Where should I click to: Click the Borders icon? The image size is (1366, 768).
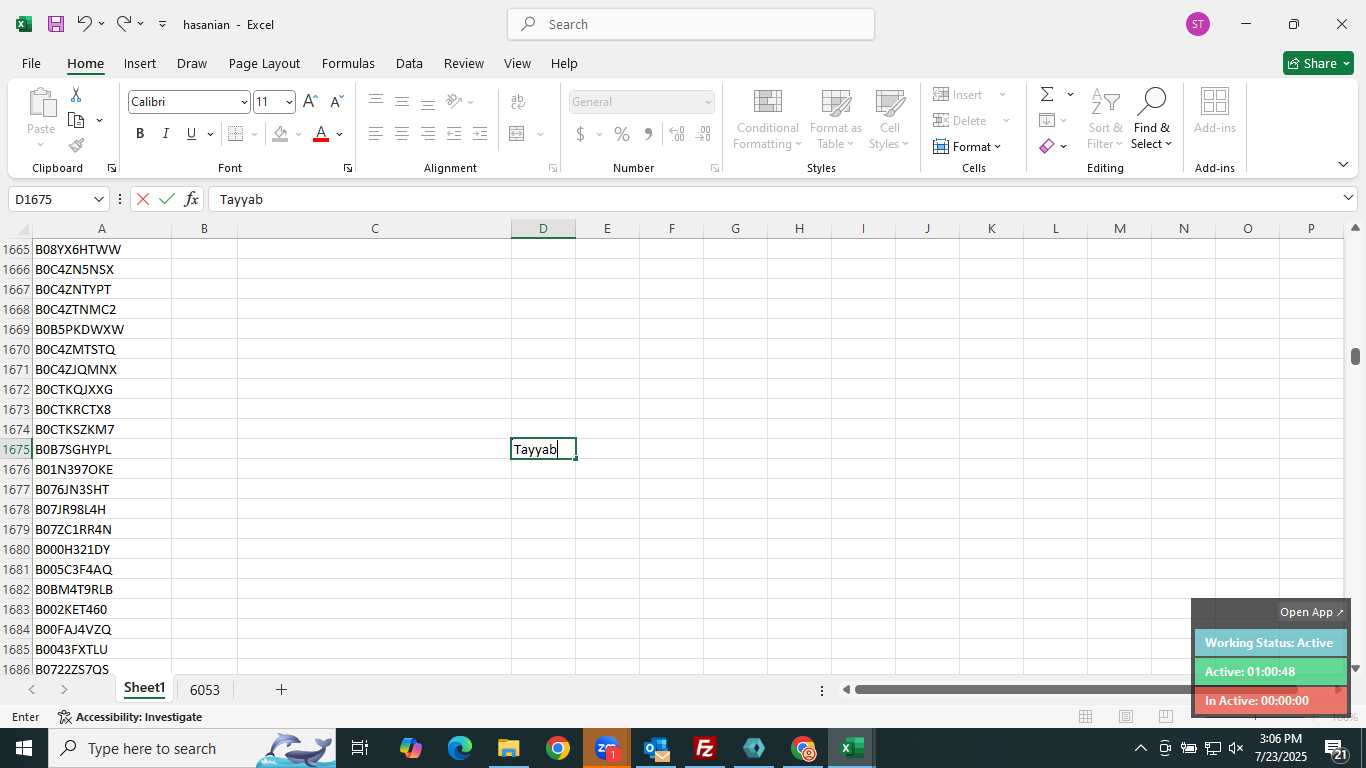pos(235,134)
